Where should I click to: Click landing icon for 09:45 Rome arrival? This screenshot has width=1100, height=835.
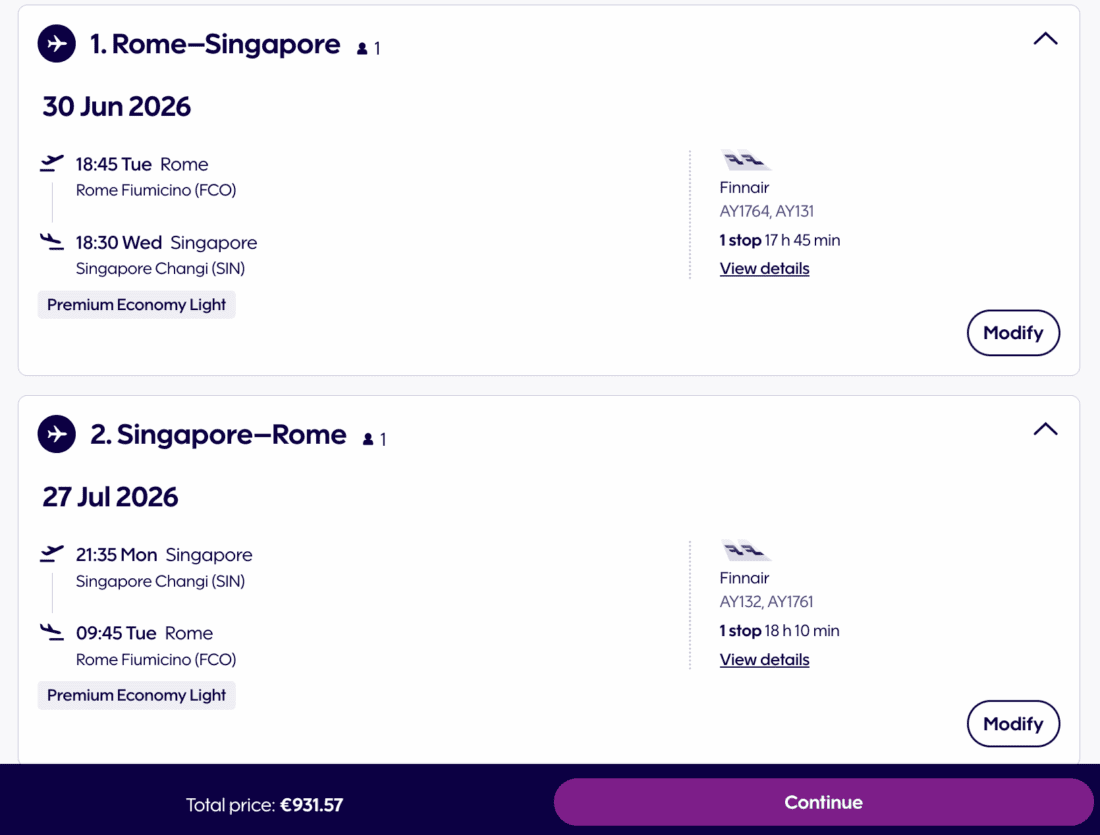(x=52, y=632)
